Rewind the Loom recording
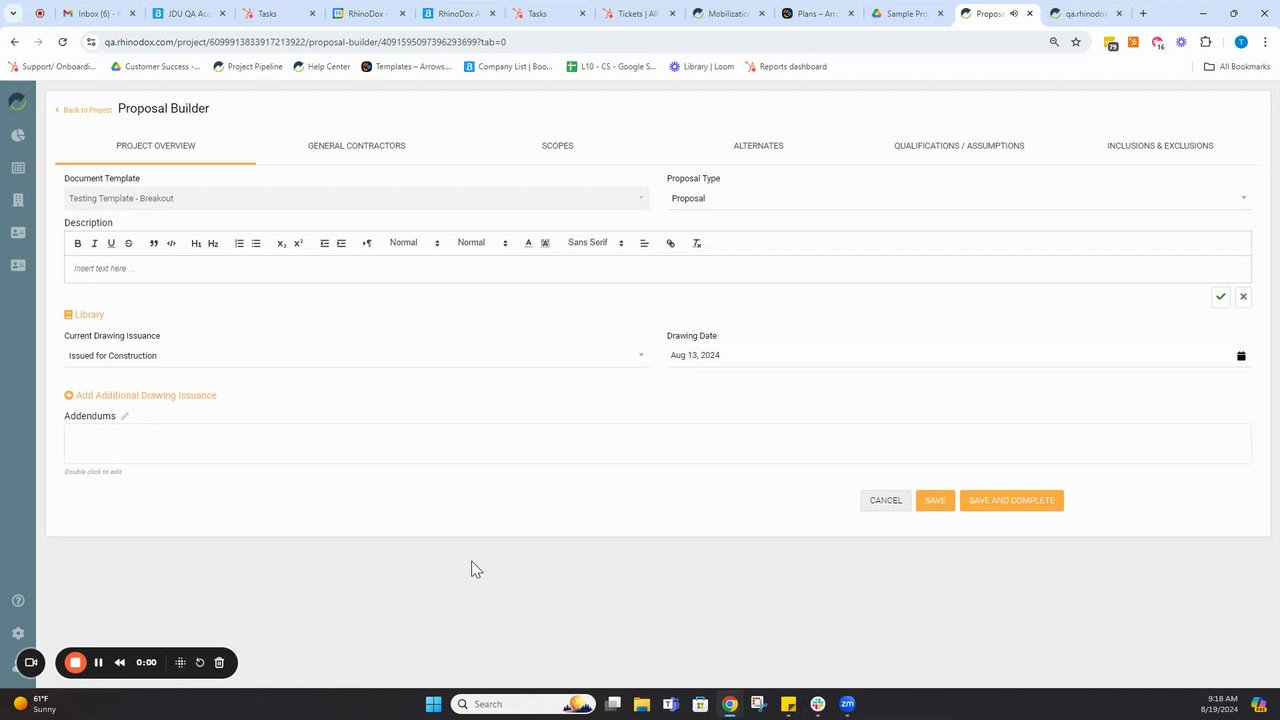This screenshot has width=1280, height=720. 120,662
